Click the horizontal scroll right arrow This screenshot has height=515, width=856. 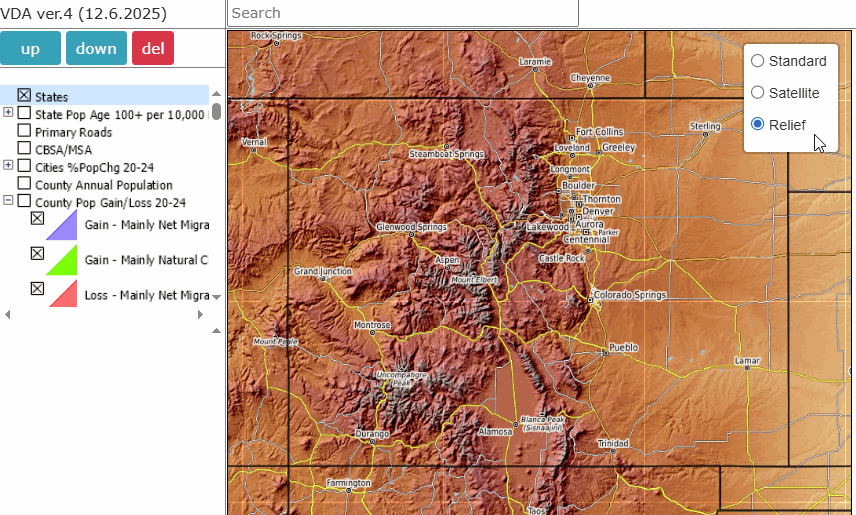pos(200,315)
